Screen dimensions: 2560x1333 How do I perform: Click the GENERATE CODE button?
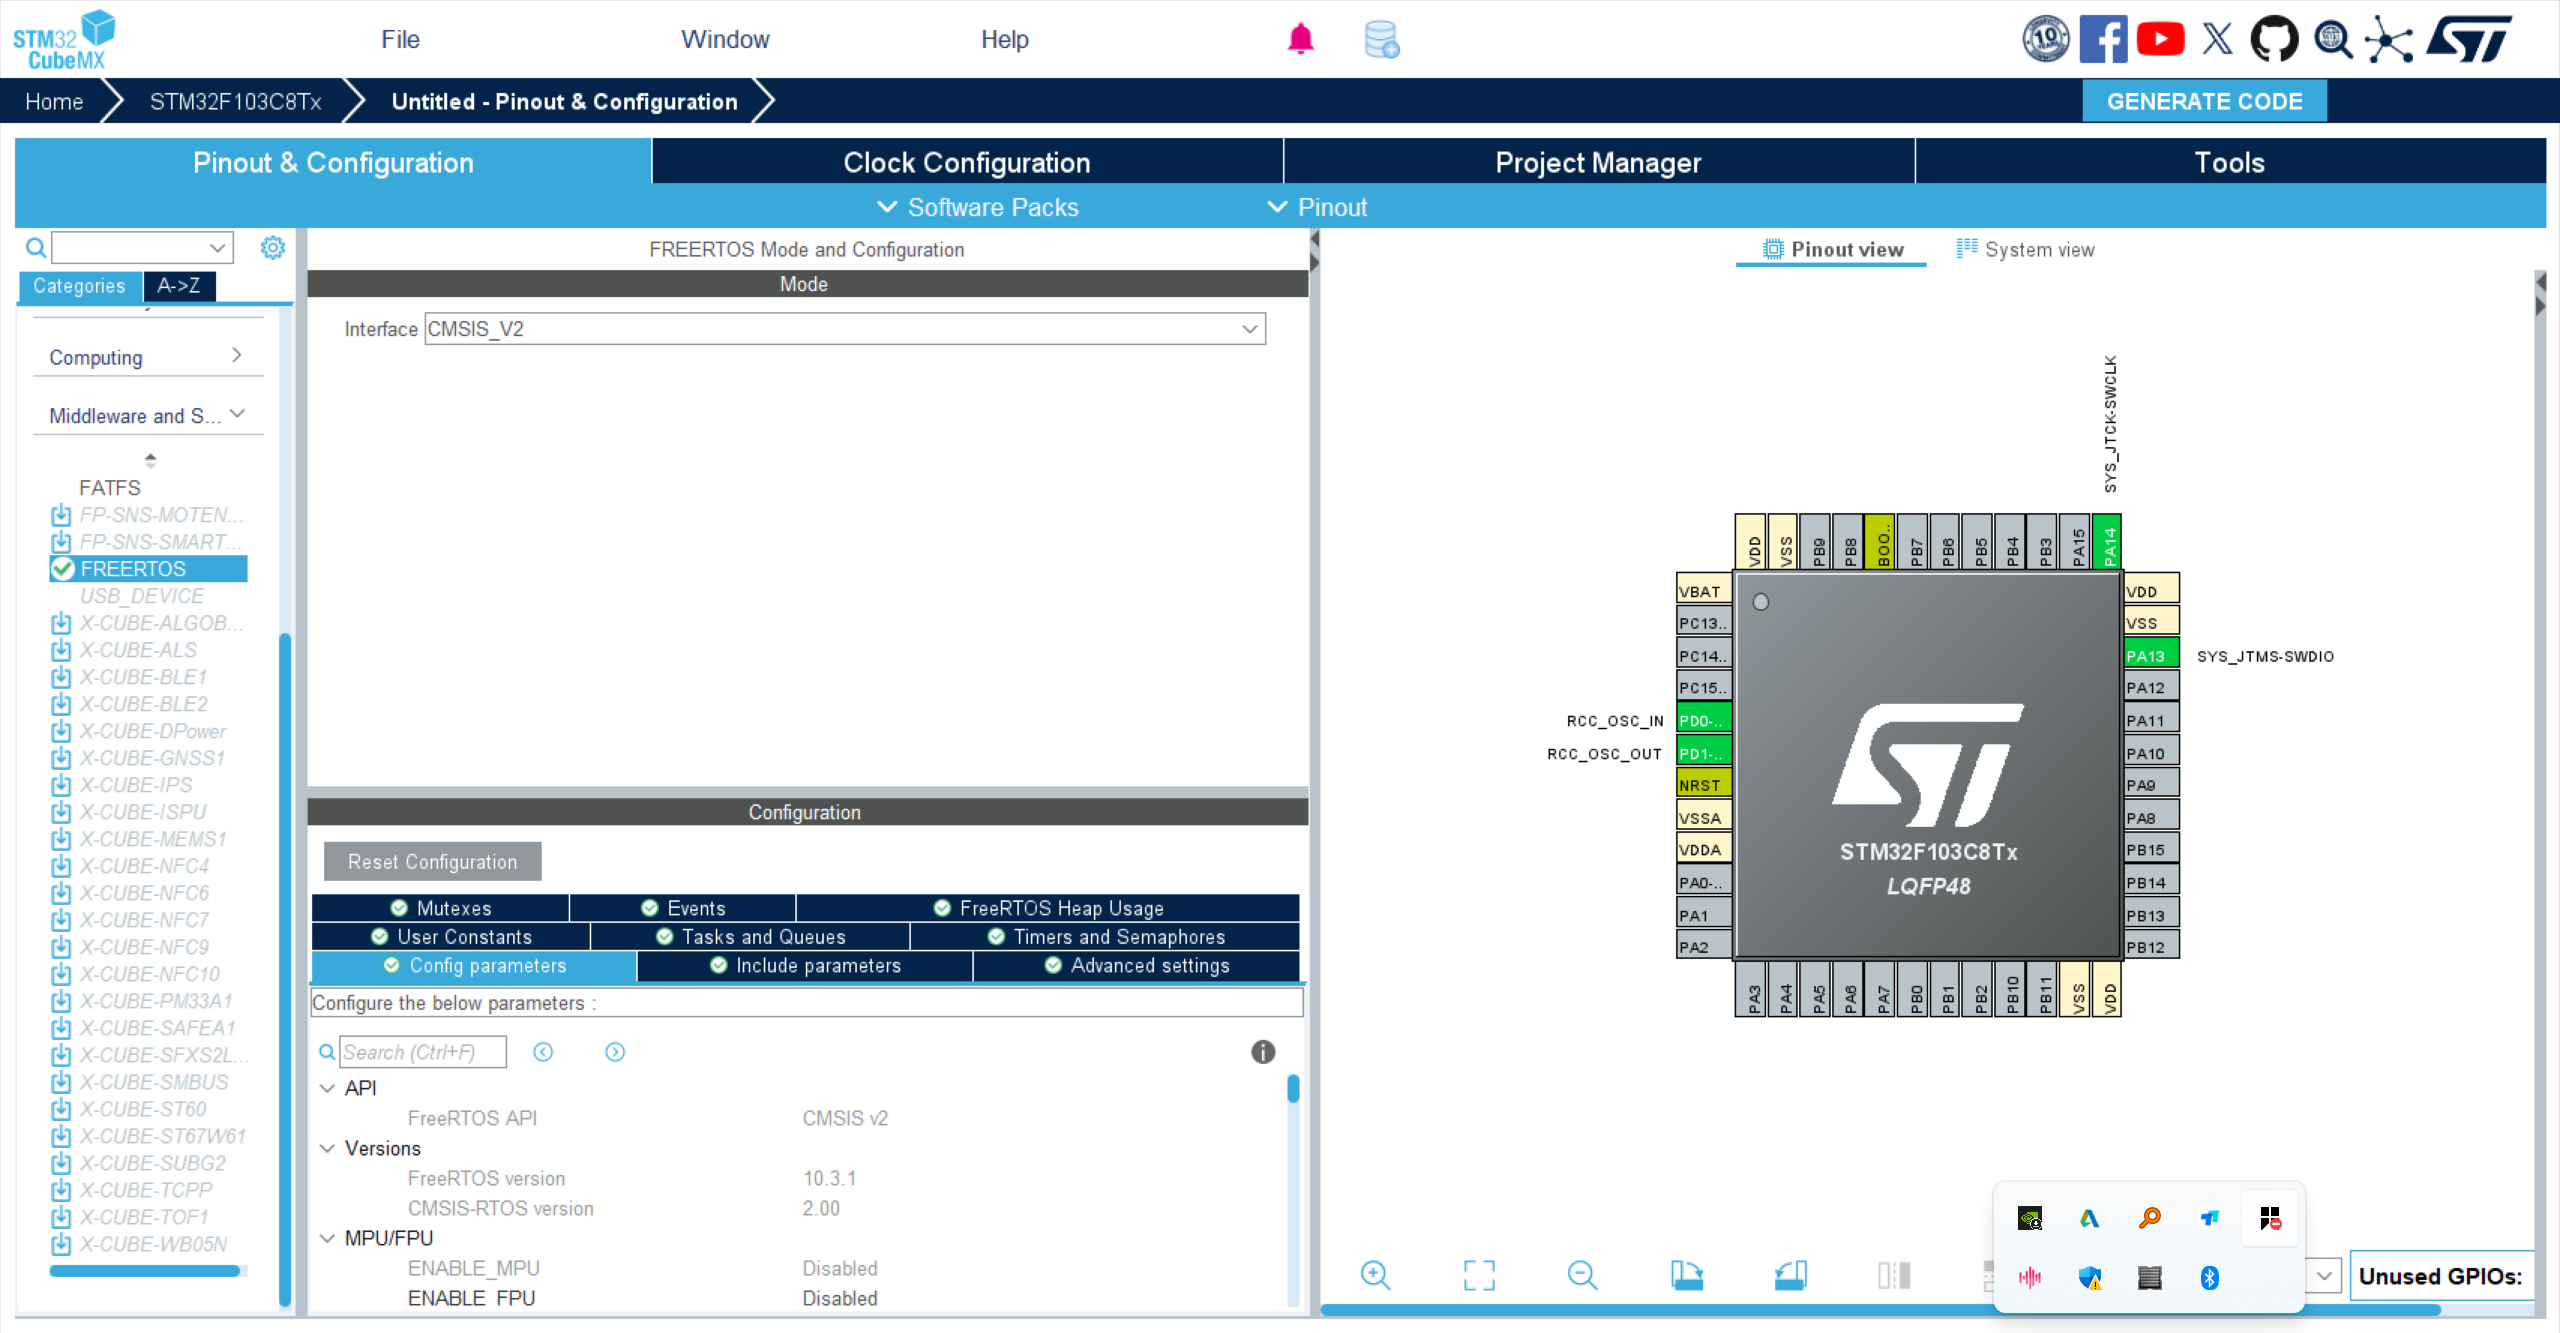2204,101
